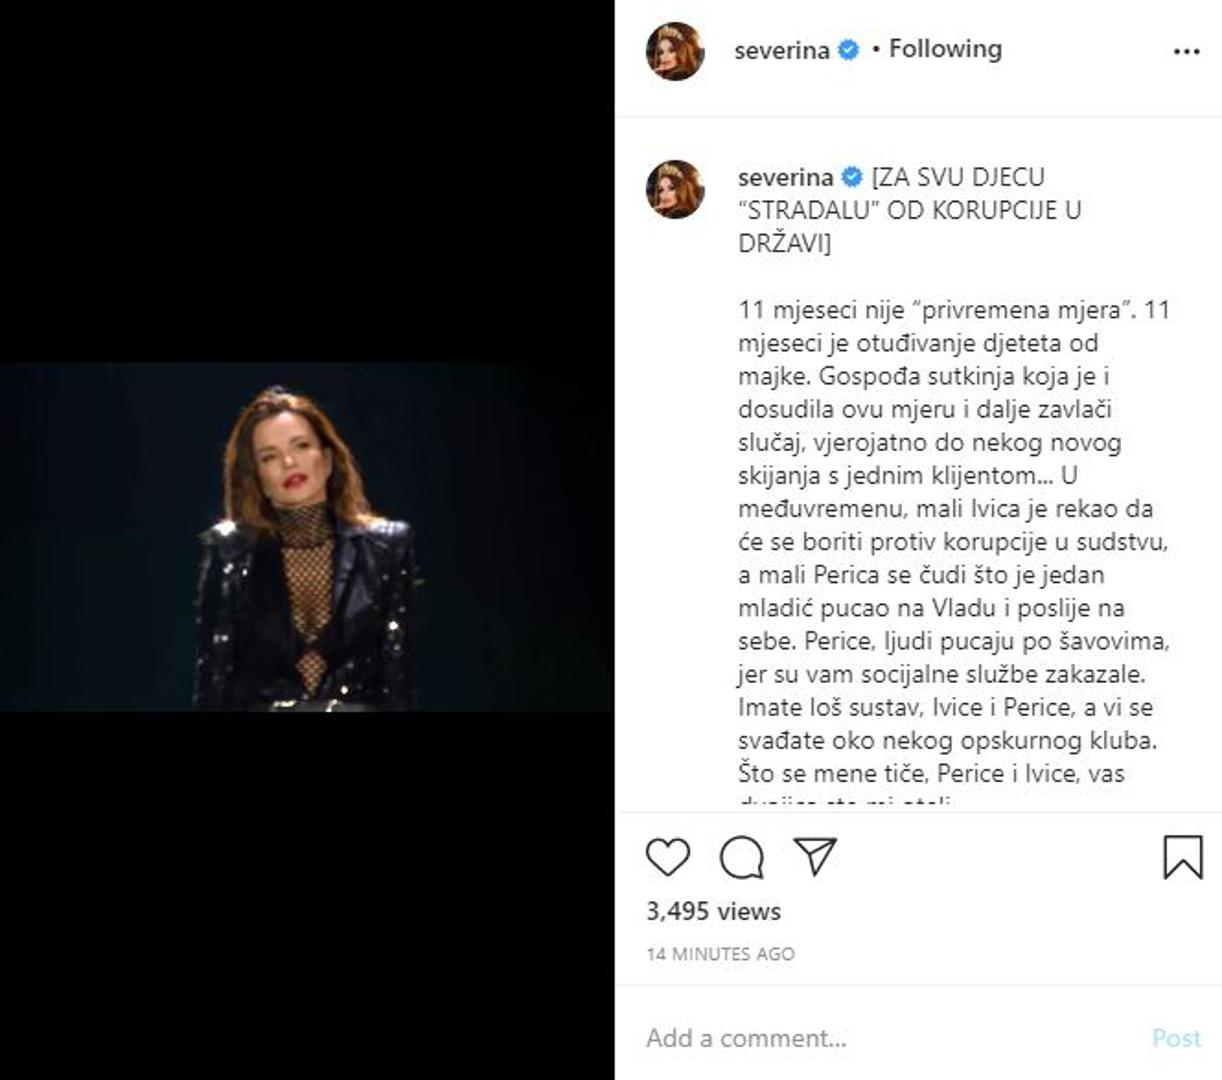Toggle the Following button
Image resolution: width=1222 pixels, height=1080 pixels.
click(945, 49)
